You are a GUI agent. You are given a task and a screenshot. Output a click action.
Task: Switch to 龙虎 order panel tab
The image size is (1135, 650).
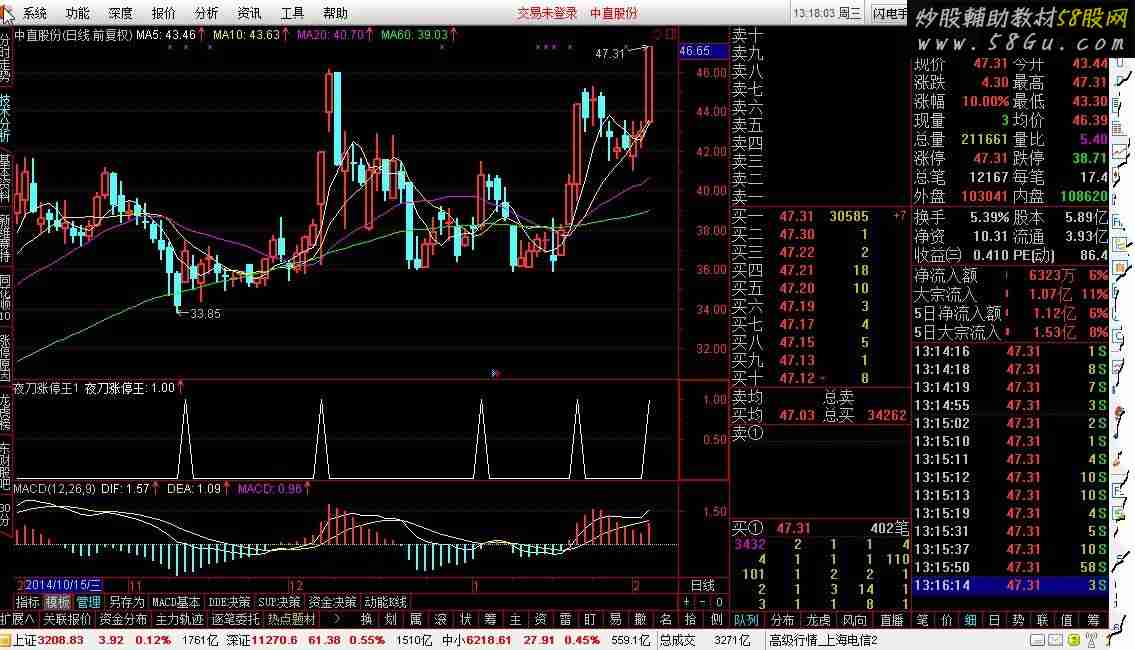pyautogui.click(x=819, y=620)
